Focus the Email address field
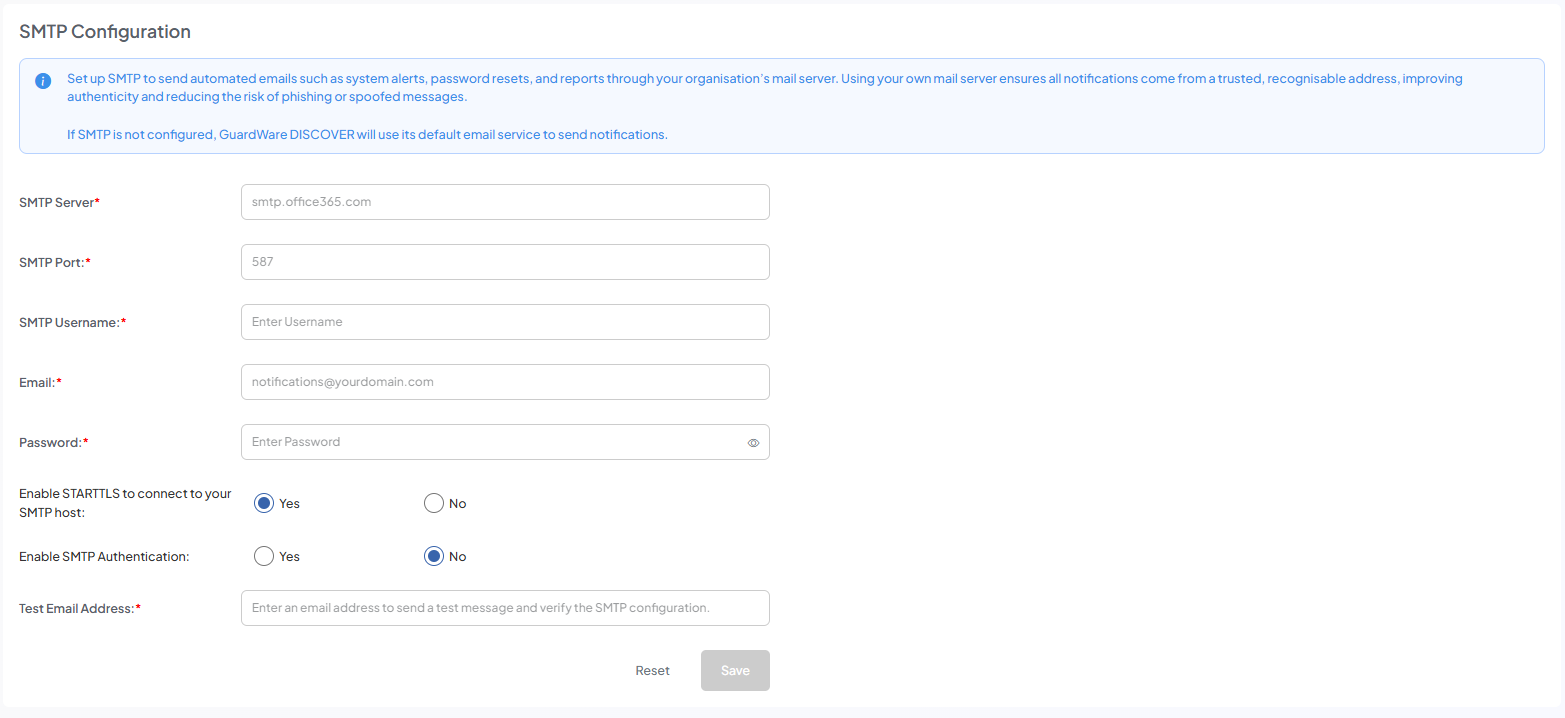Viewport: 1565px width, 718px height. [x=504, y=382]
